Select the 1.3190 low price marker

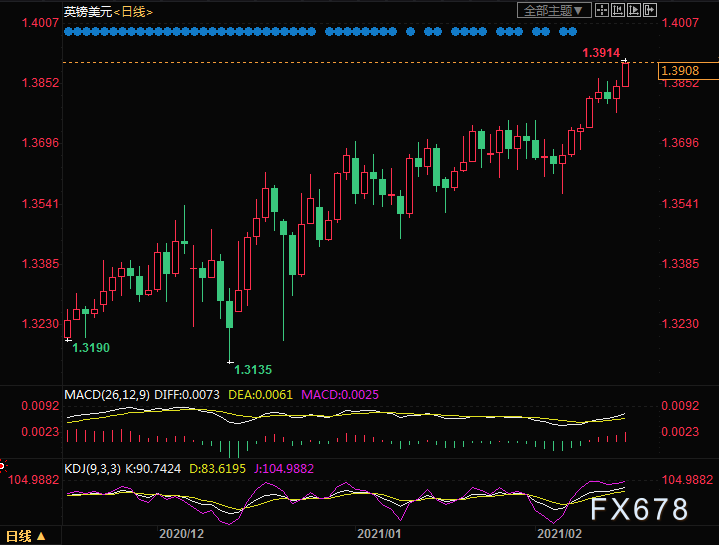[91, 347]
